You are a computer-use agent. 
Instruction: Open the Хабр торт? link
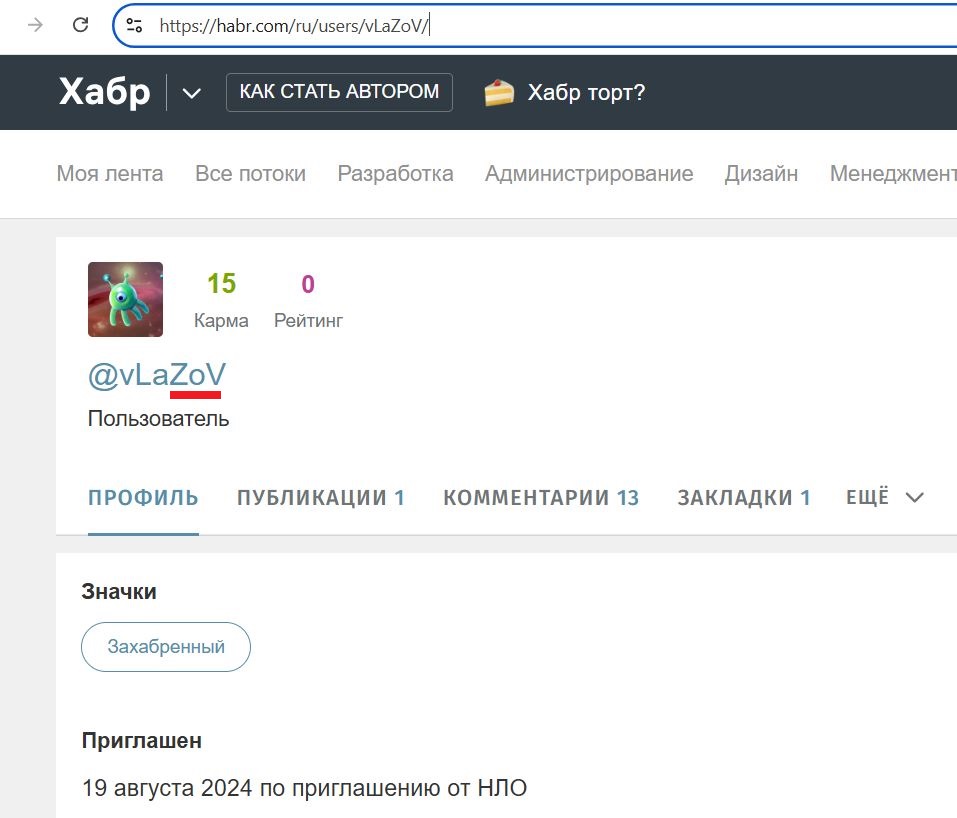pos(586,93)
